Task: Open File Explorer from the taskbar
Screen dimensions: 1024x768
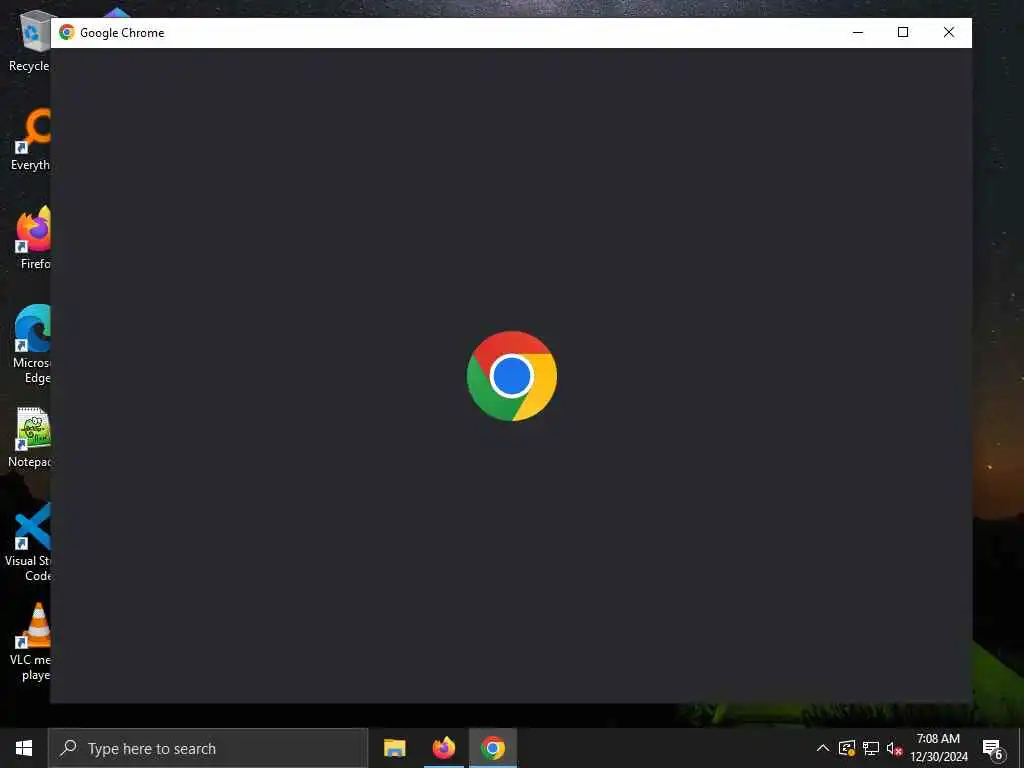Action: pyautogui.click(x=394, y=748)
